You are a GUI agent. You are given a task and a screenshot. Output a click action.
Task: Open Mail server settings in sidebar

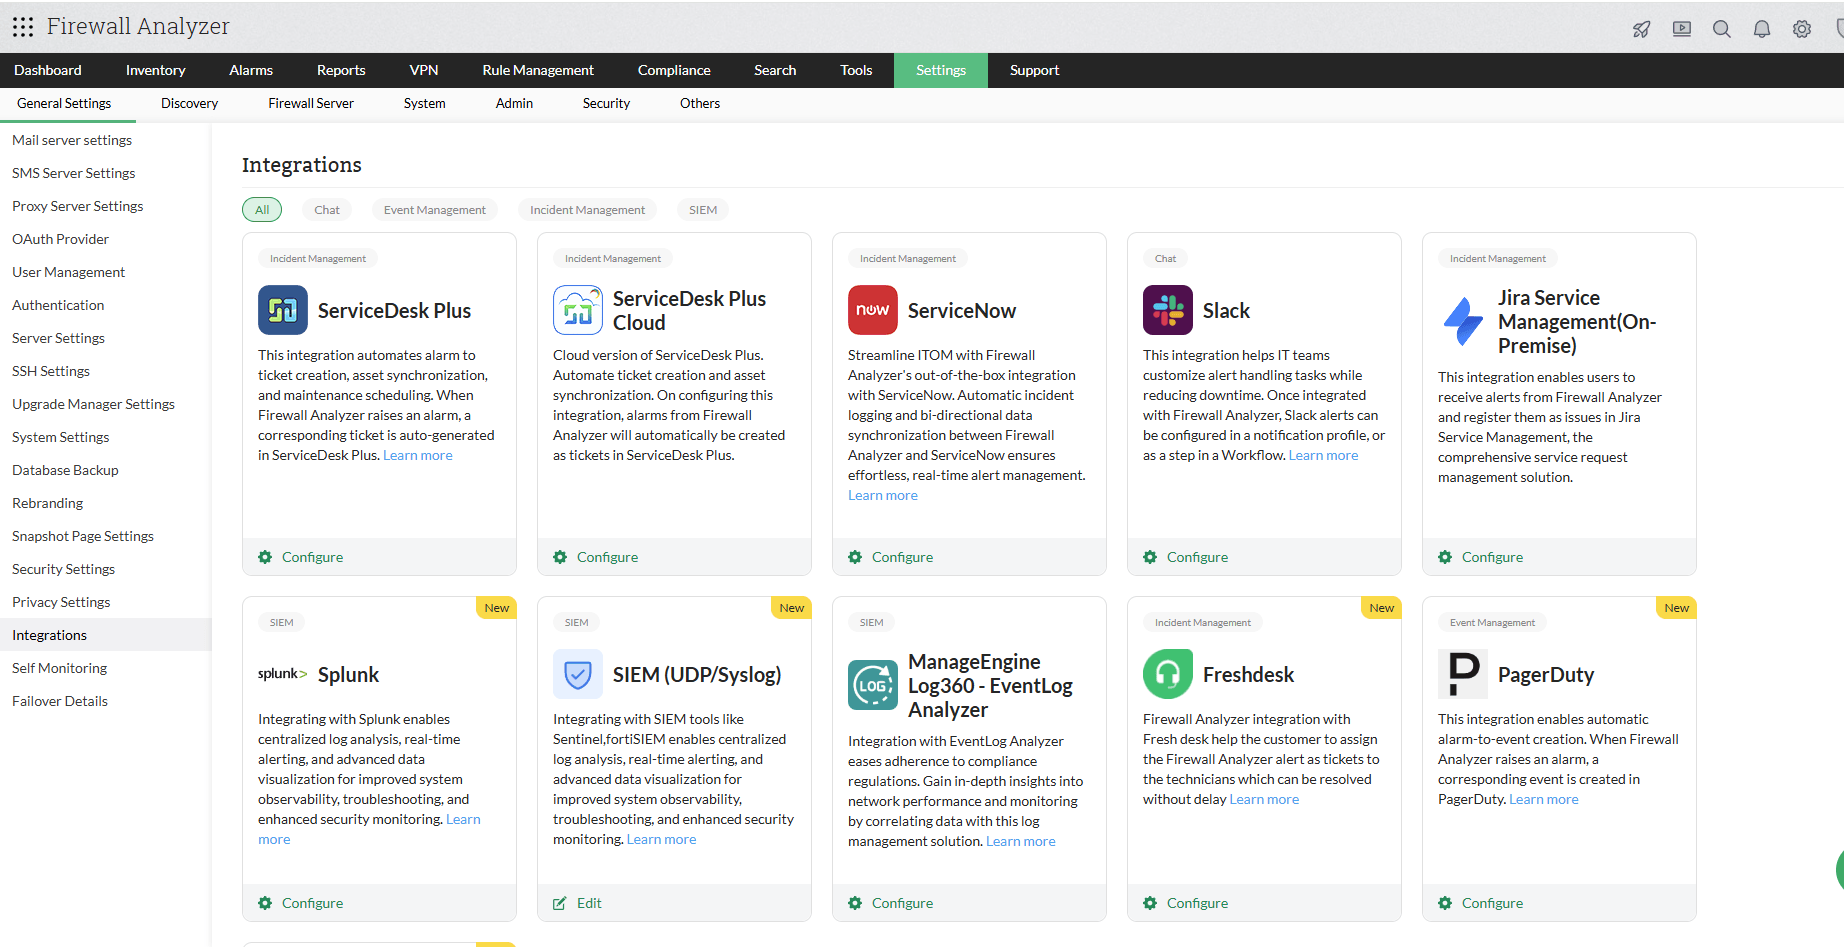coord(72,140)
